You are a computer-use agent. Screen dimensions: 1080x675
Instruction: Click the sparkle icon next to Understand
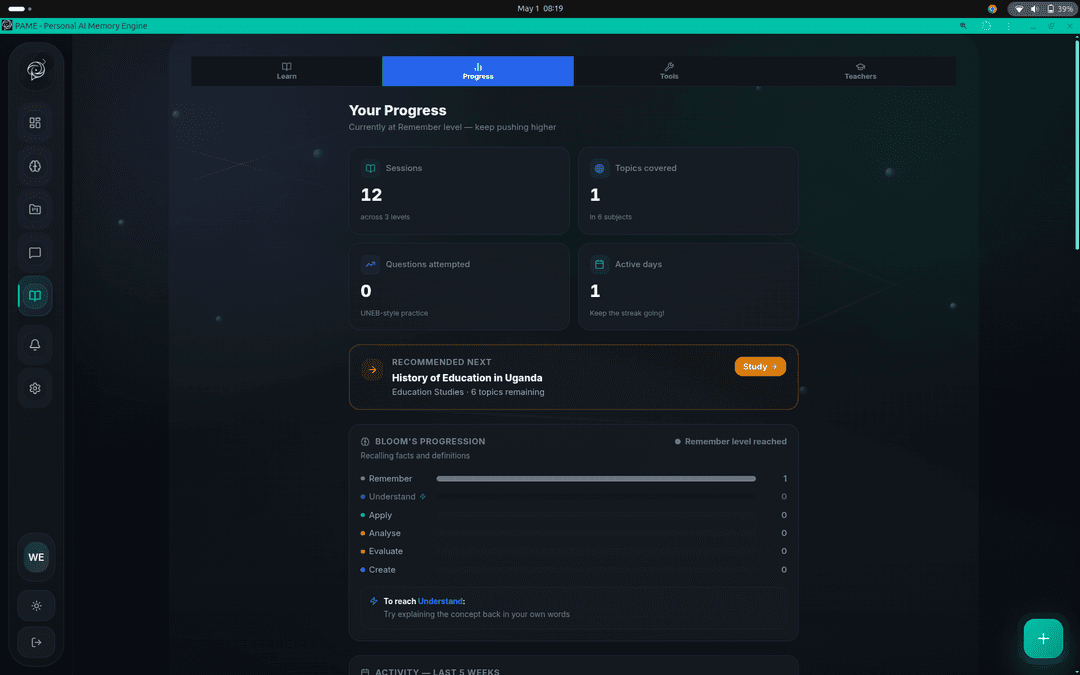coord(423,497)
